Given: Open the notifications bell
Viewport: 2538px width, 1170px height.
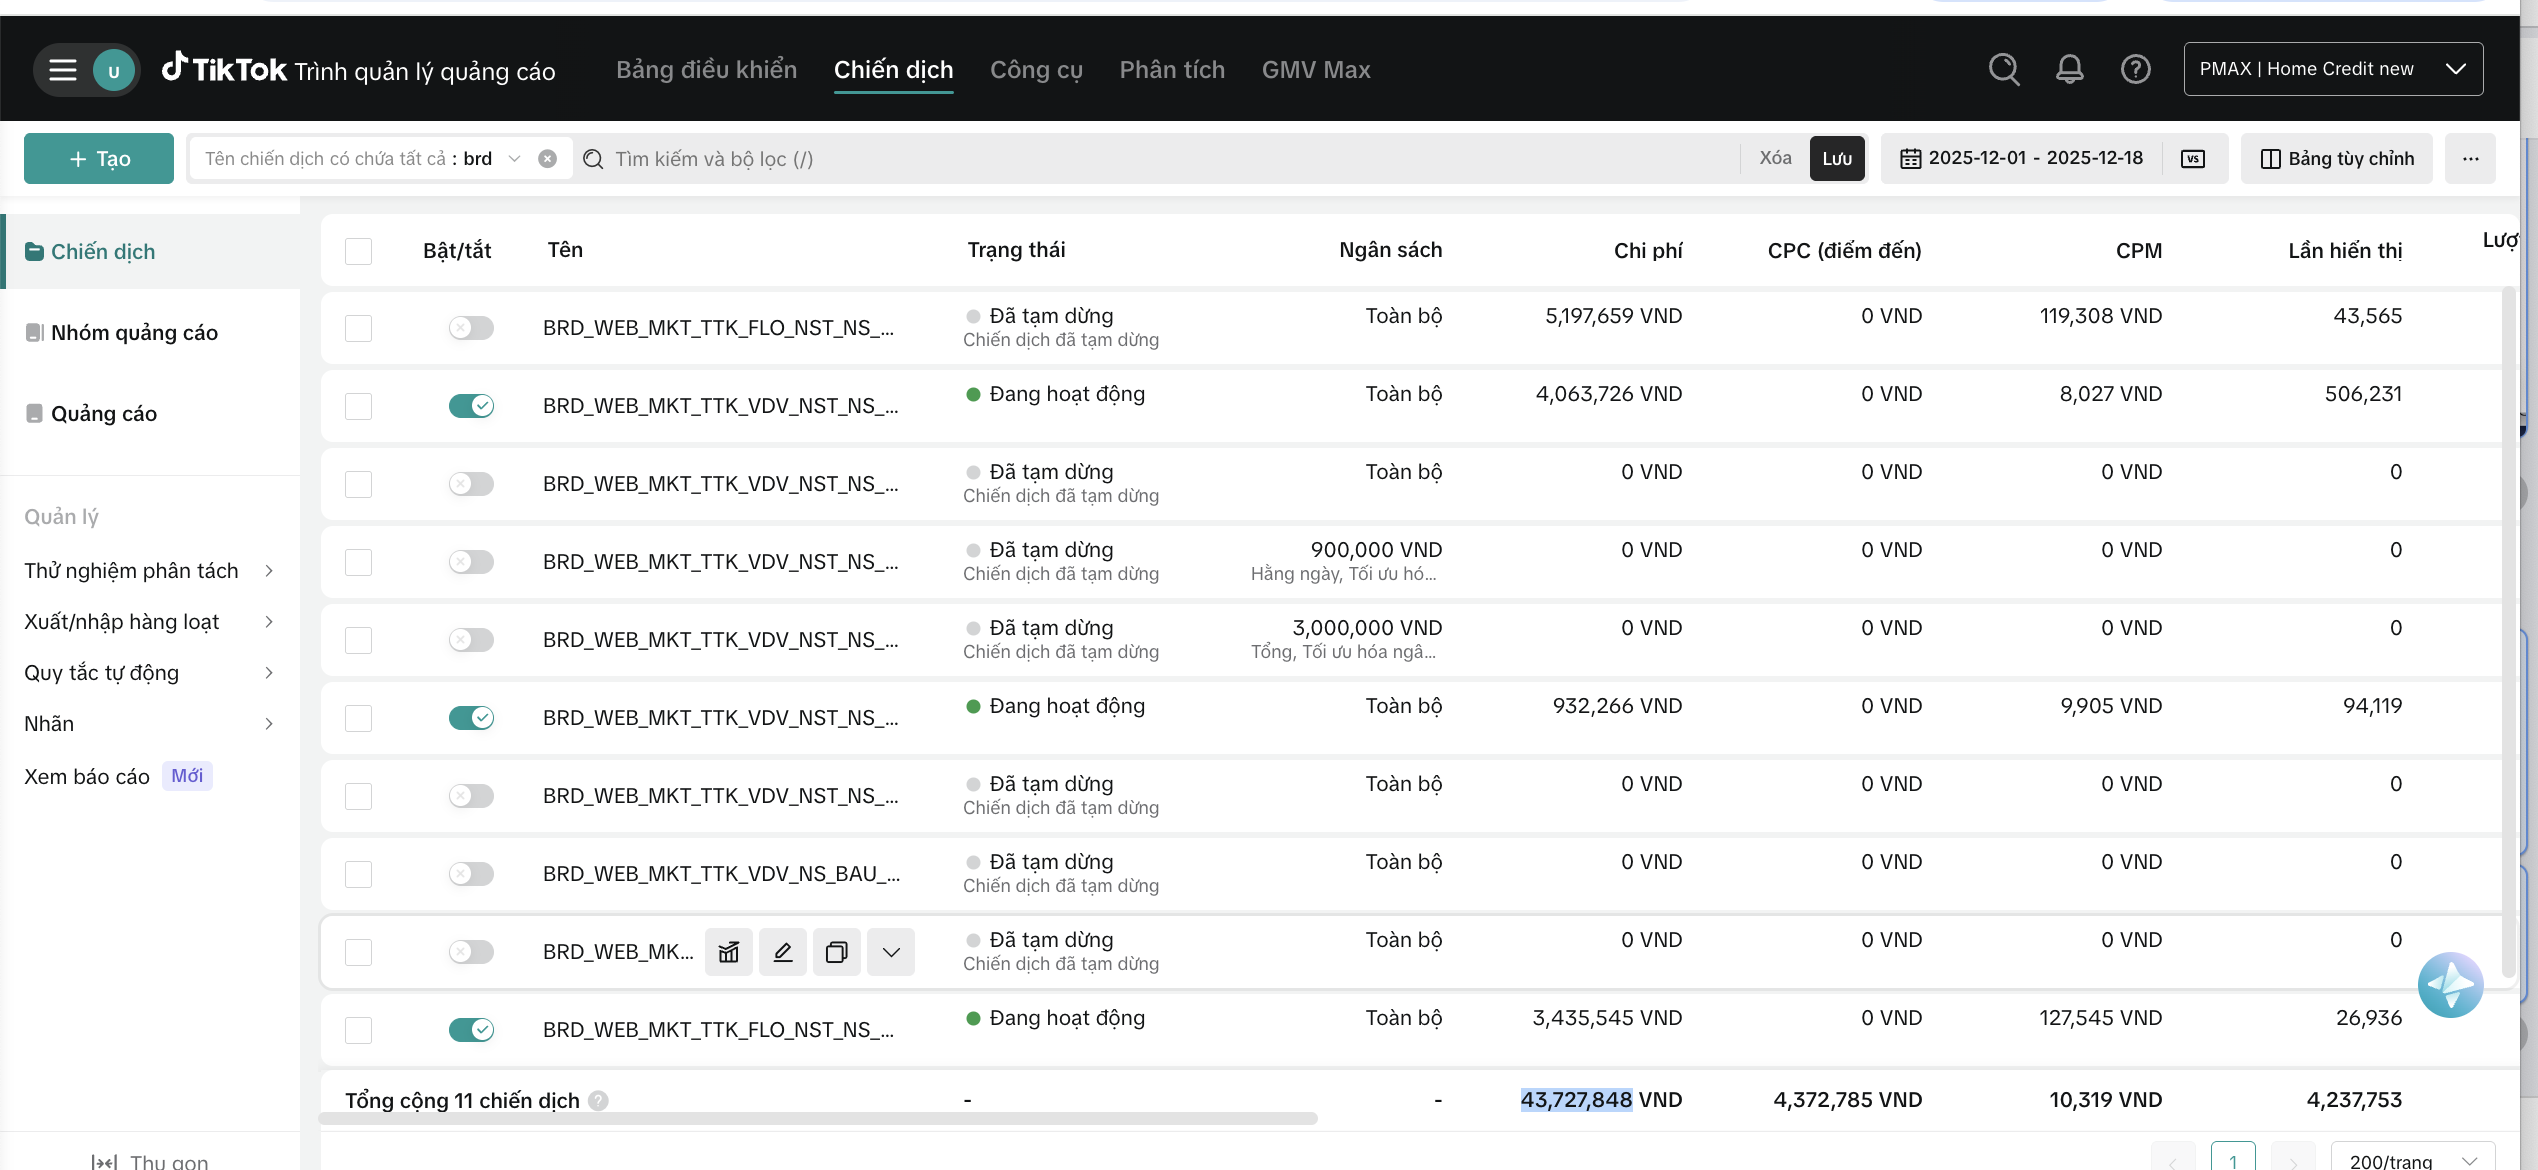Looking at the screenshot, I should tap(2069, 69).
